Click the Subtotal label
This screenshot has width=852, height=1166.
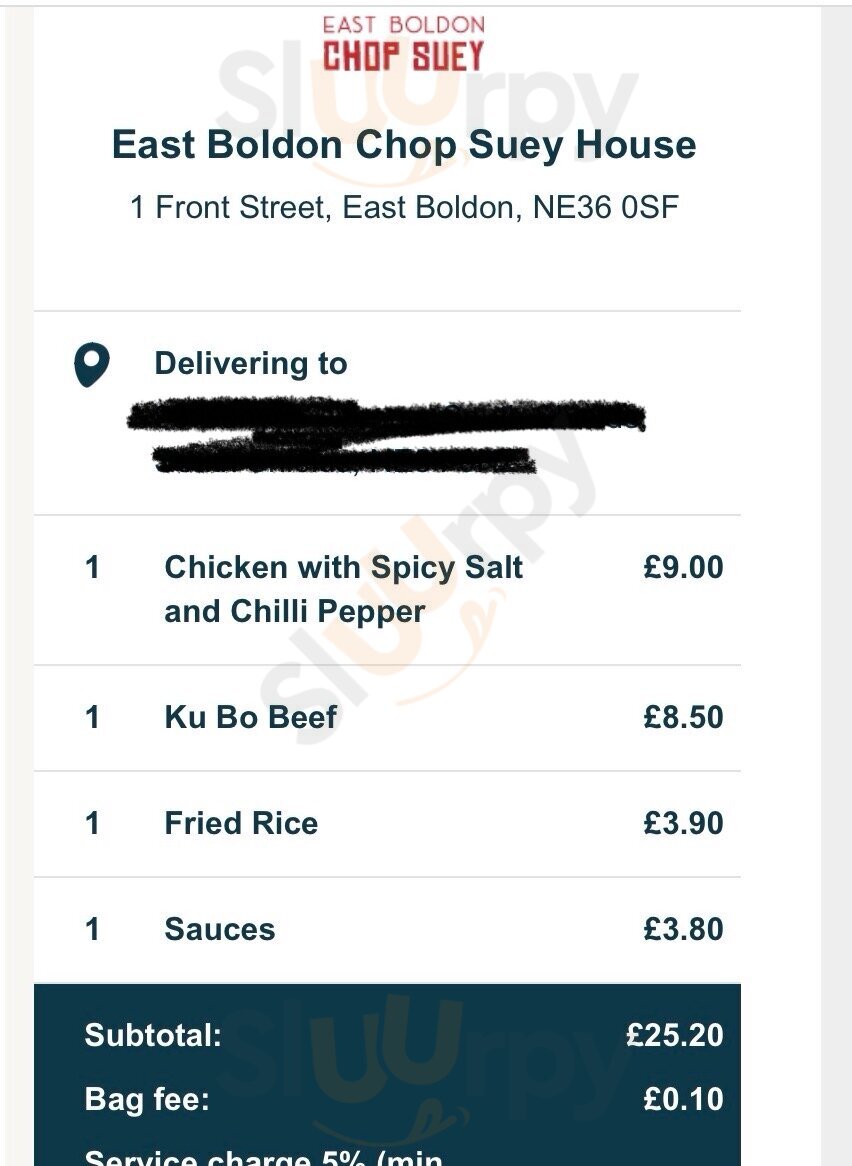153,1035
